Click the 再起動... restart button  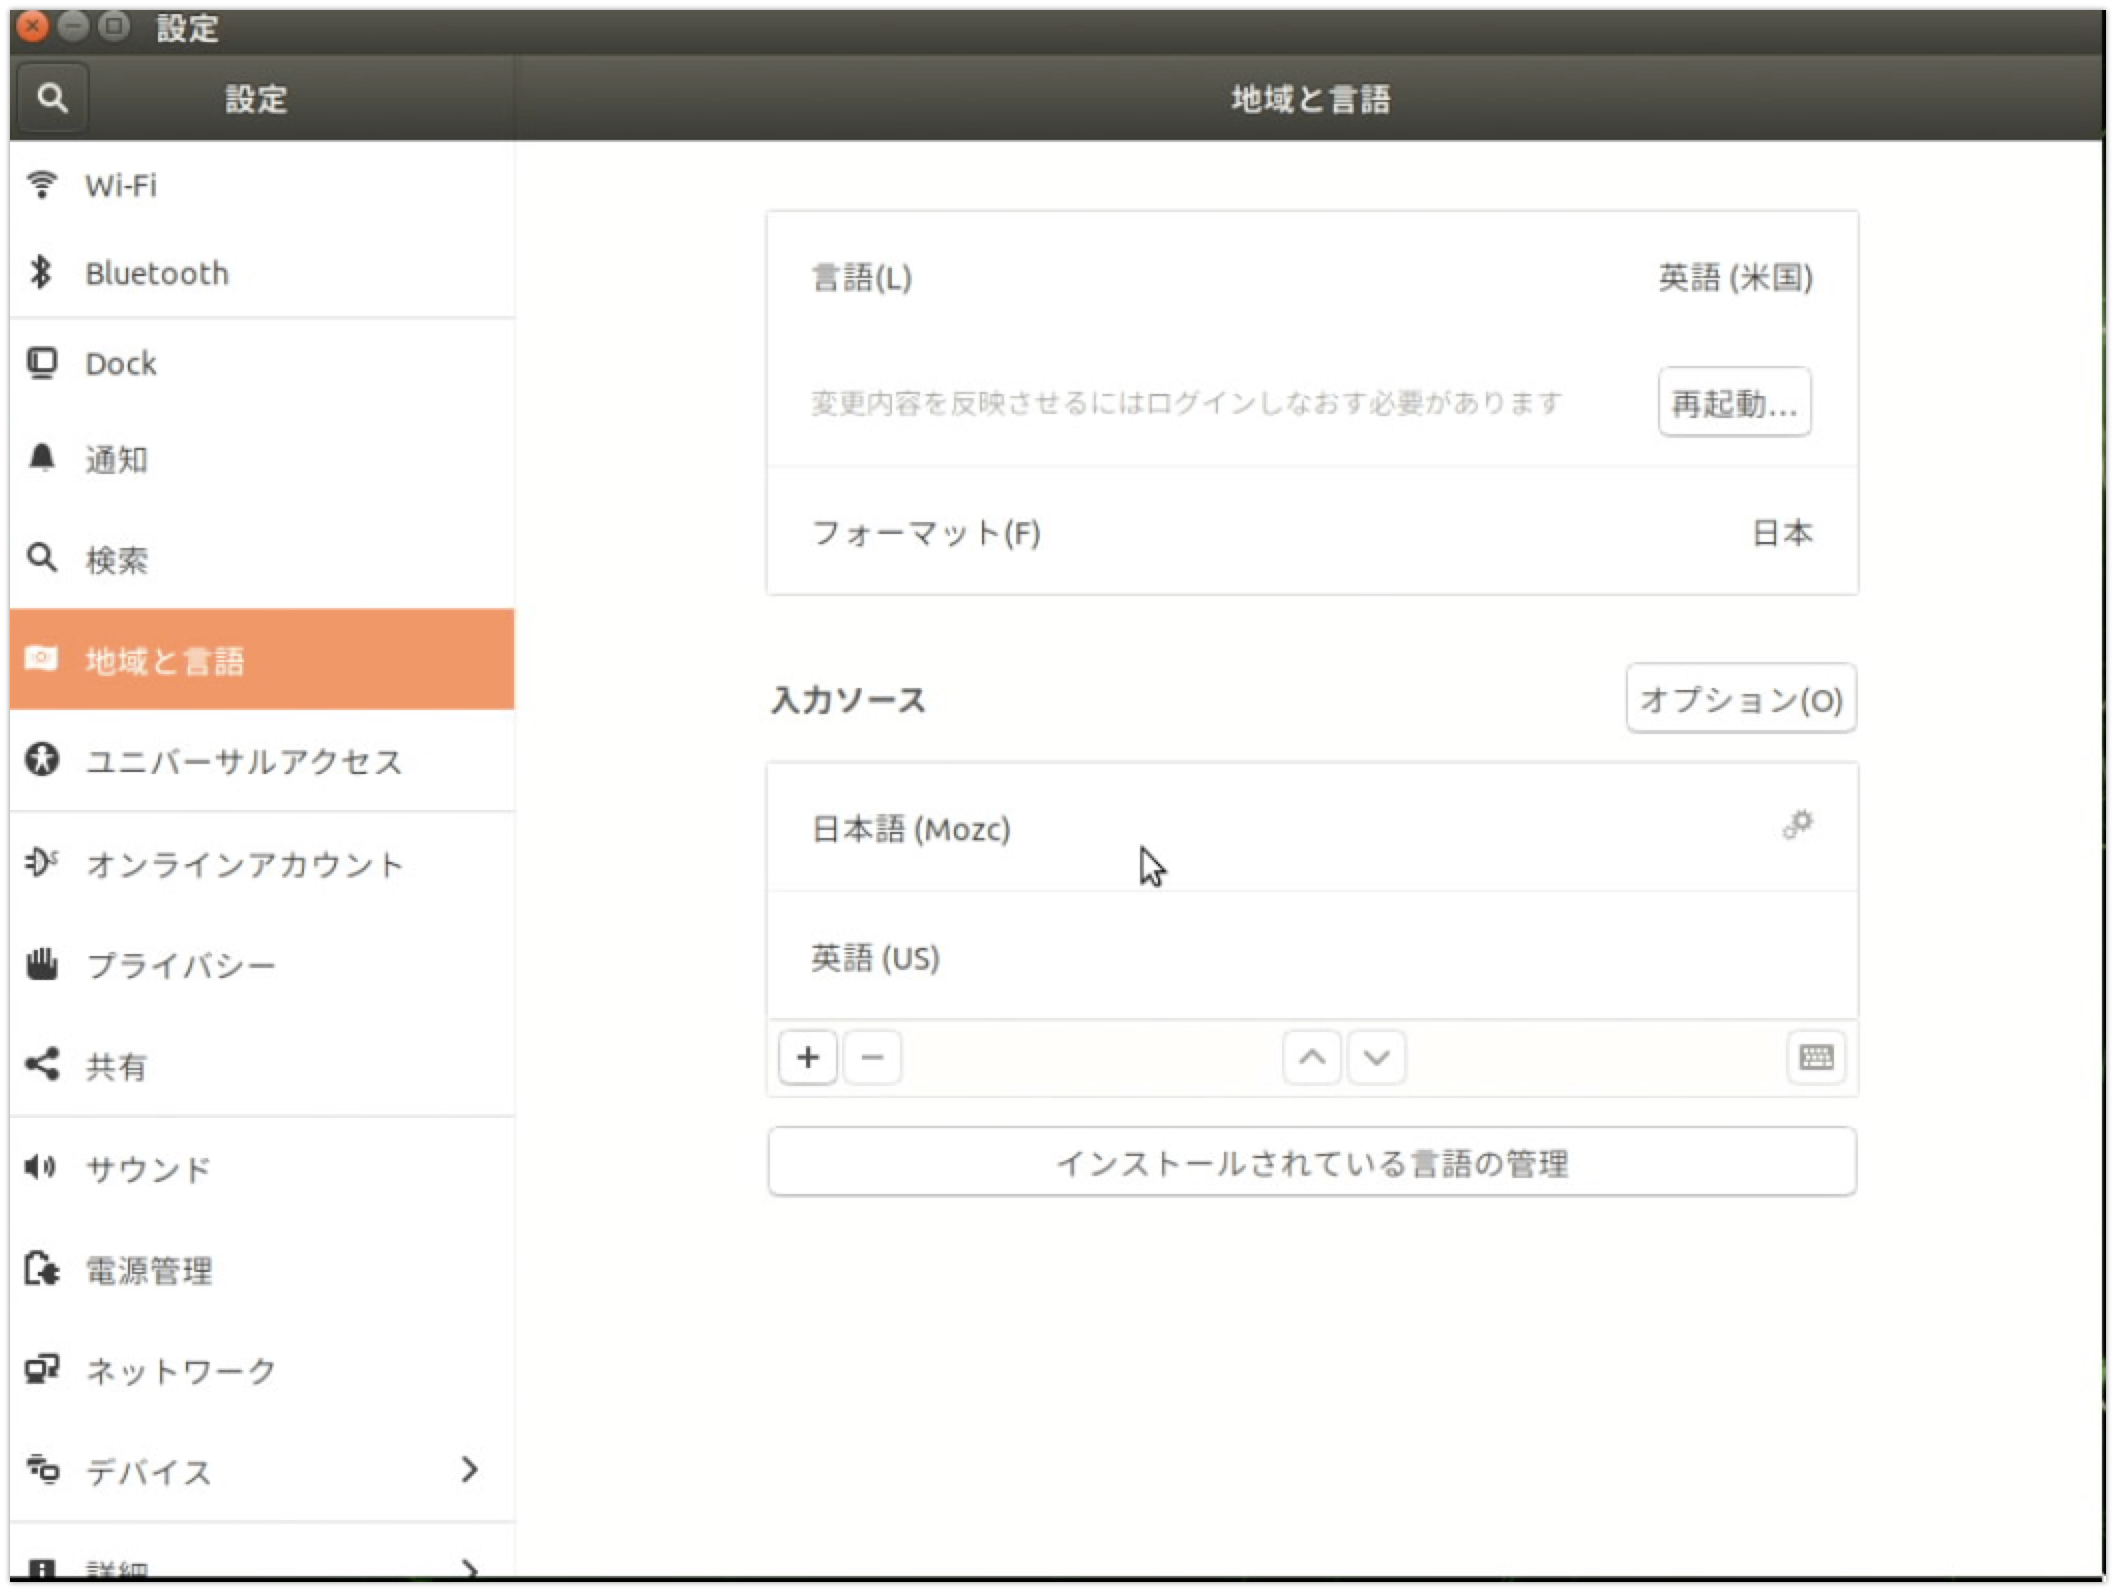point(1733,402)
